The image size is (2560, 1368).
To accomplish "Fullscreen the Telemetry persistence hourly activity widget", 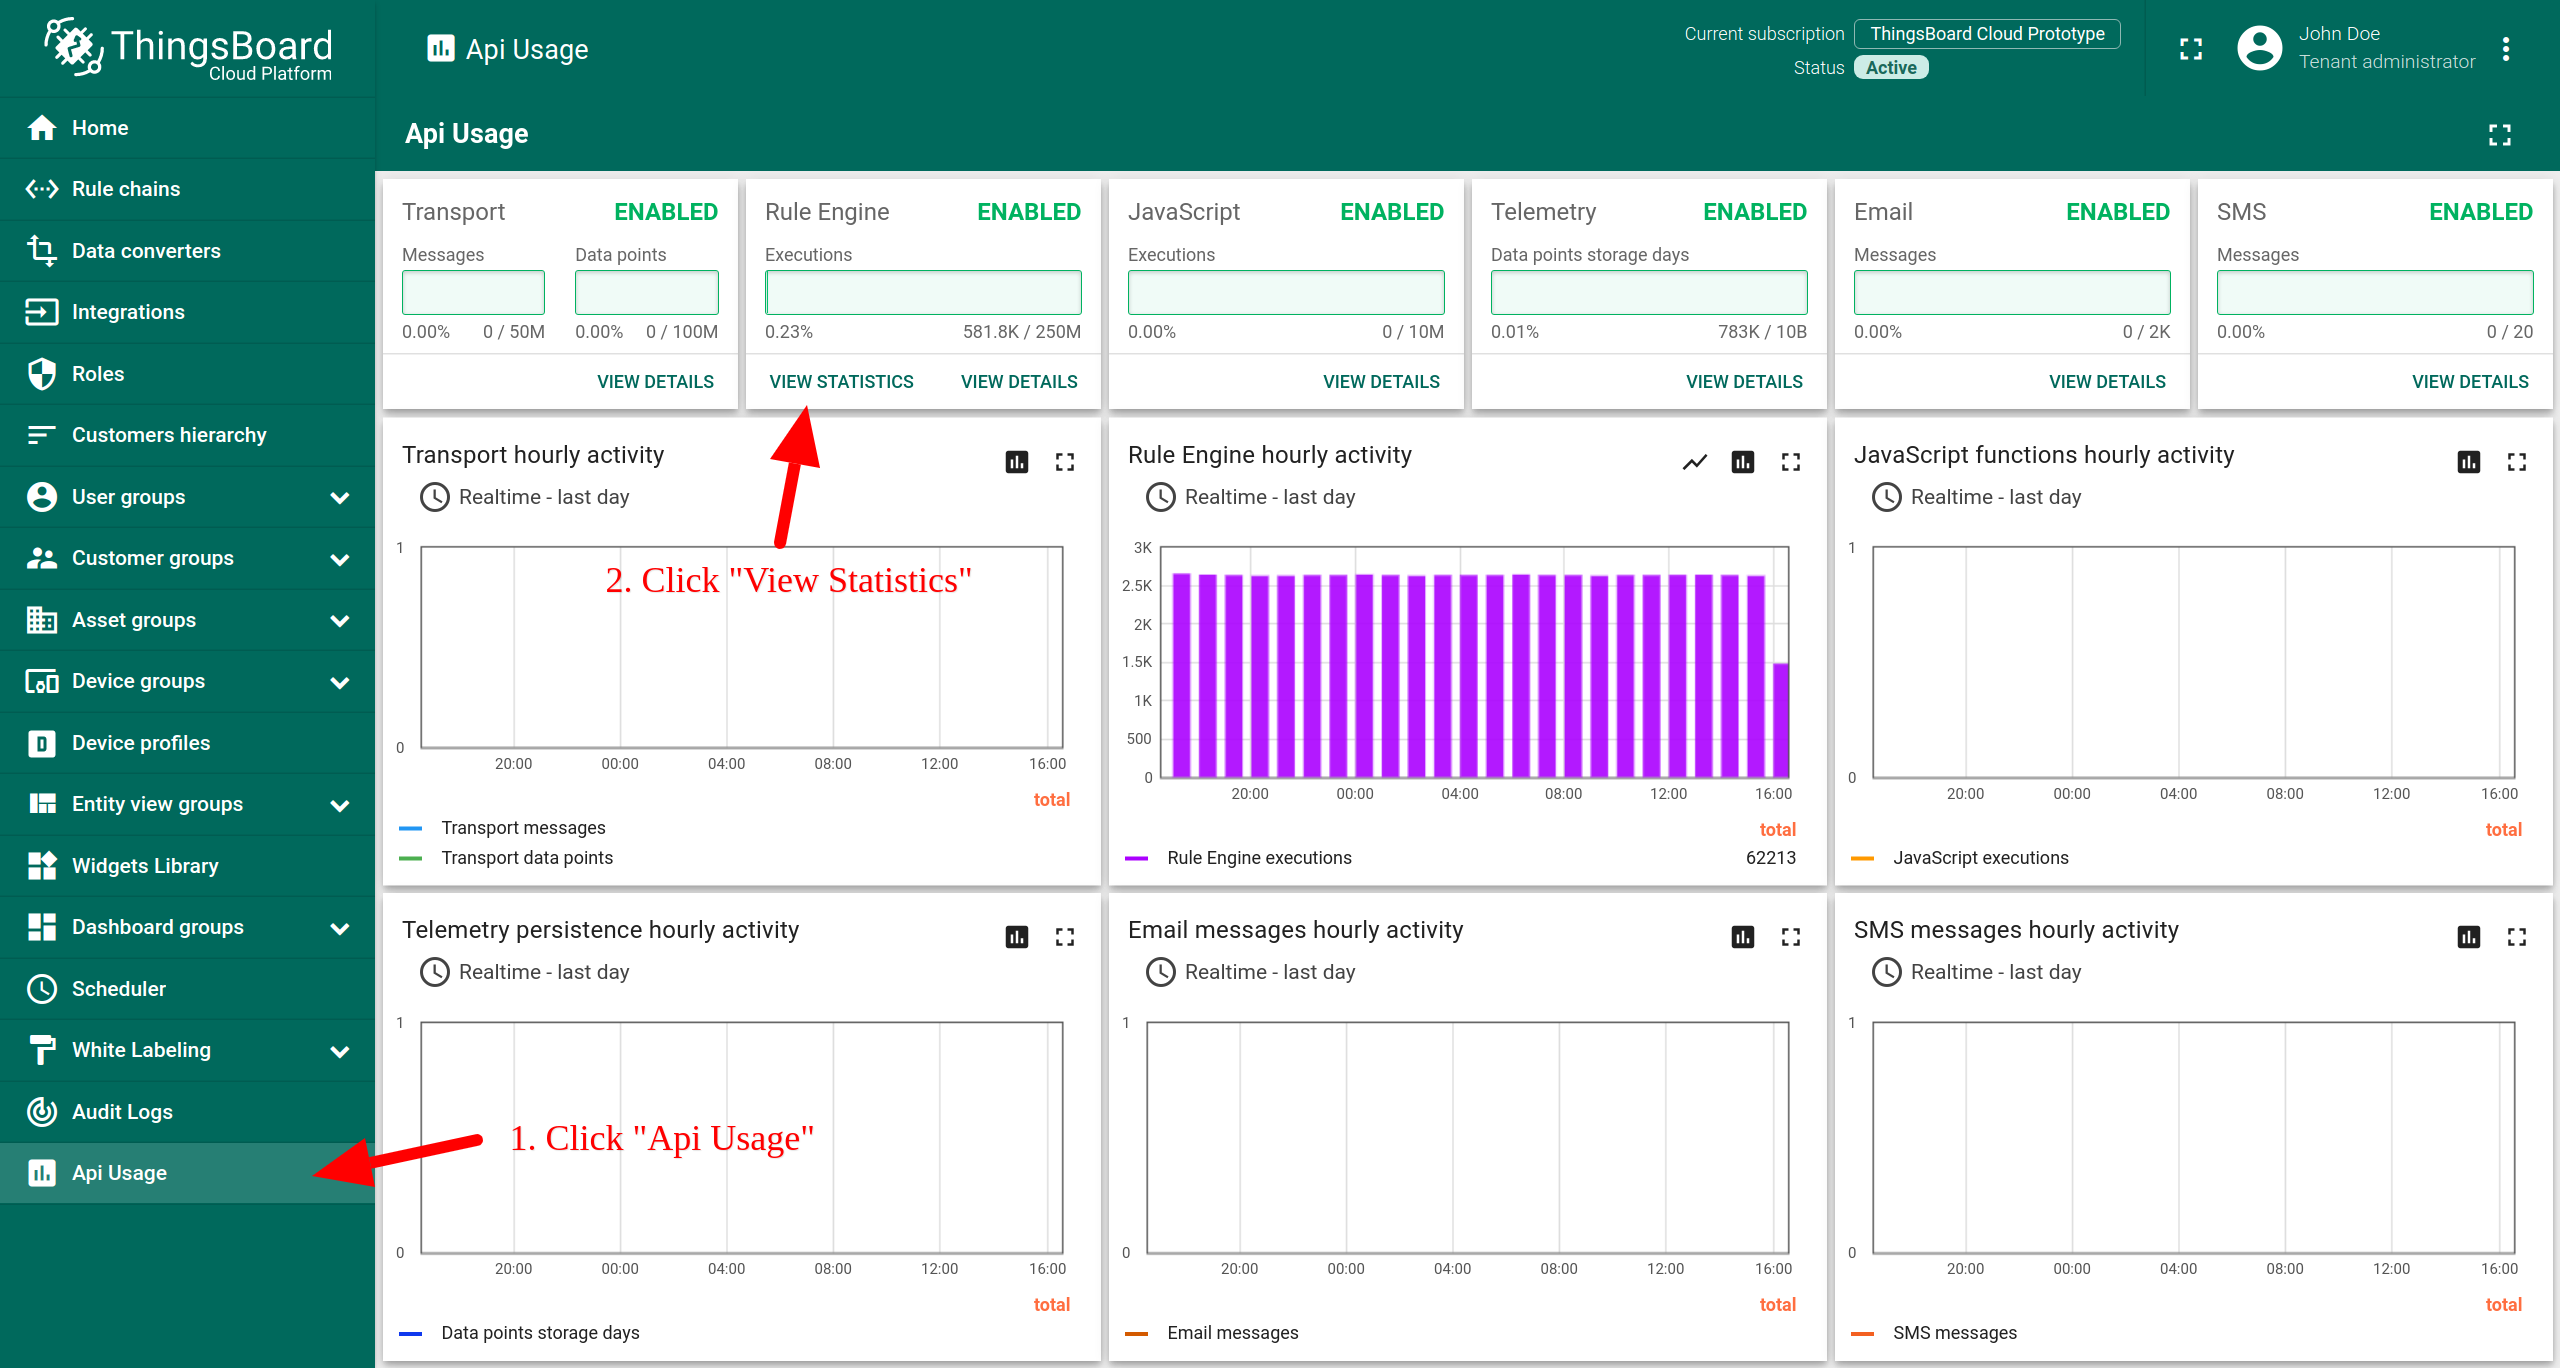I will pos(1065,937).
